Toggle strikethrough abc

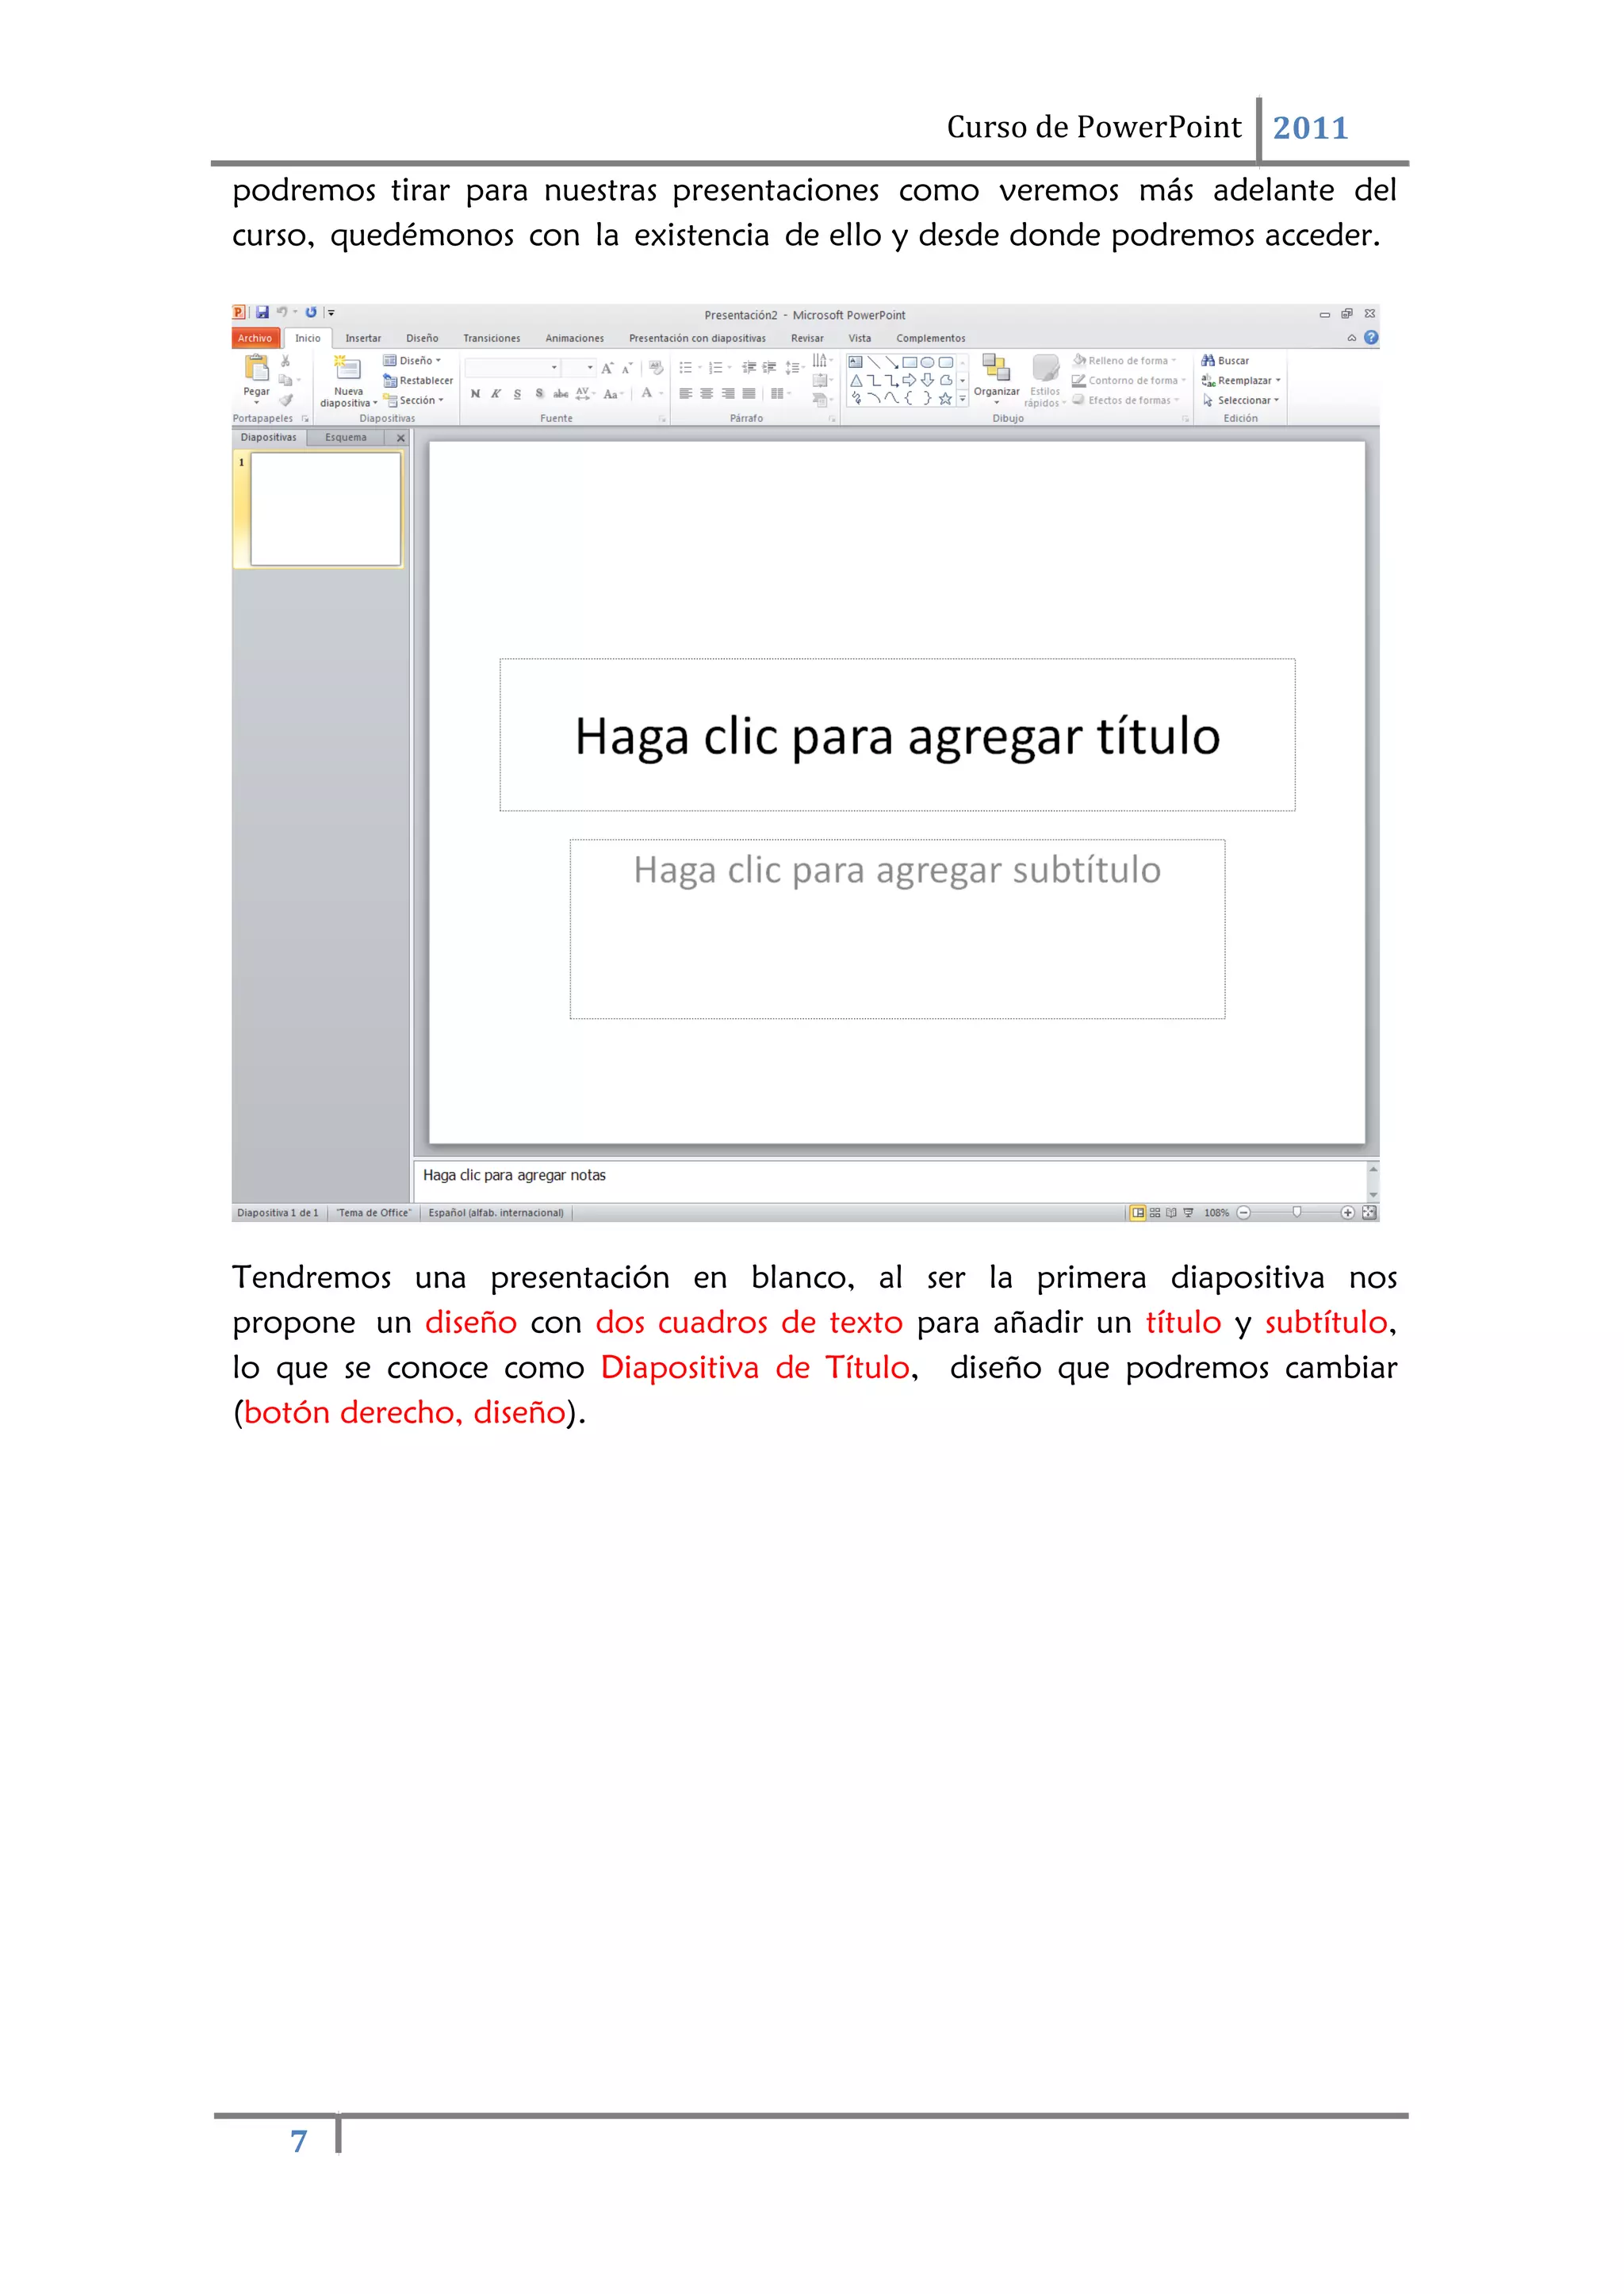(560, 394)
